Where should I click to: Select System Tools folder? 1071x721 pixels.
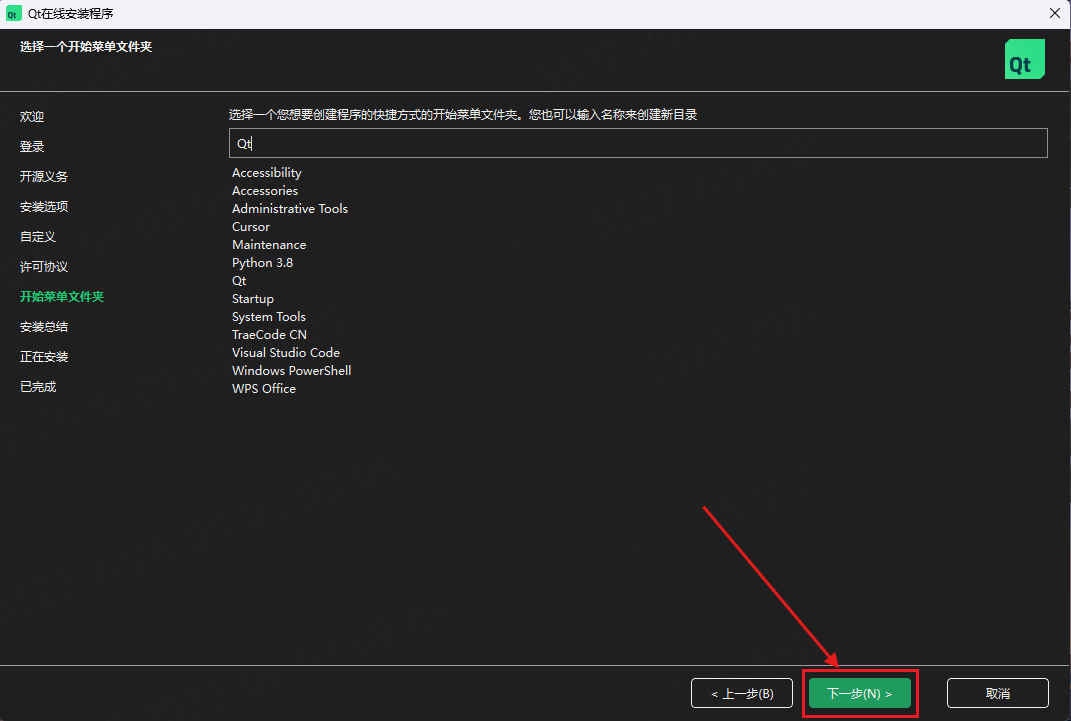[268, 317]
